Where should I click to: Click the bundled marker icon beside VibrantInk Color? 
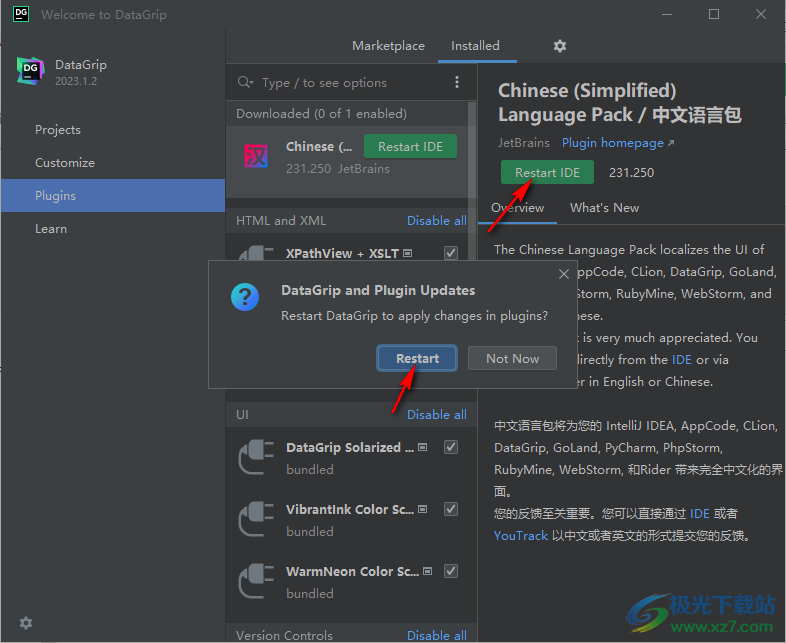coord(423,509)
